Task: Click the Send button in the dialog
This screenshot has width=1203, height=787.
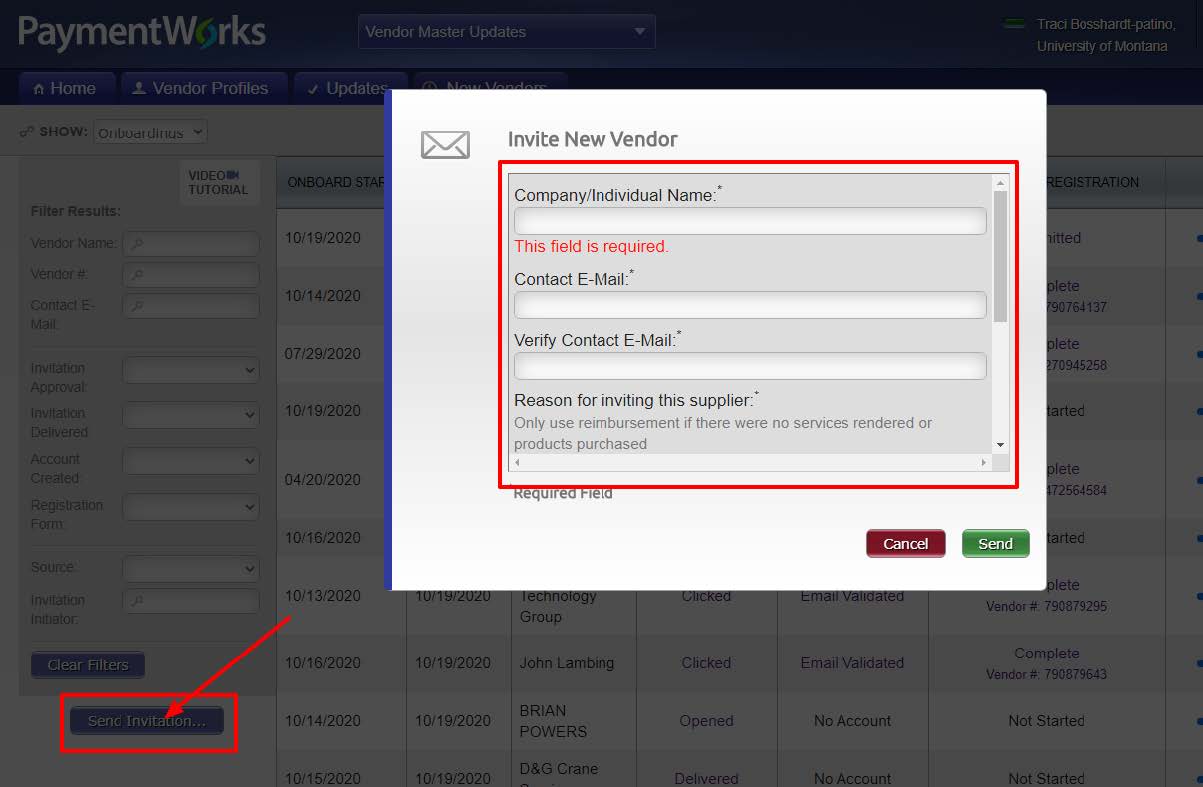Action: coord(995,544)
